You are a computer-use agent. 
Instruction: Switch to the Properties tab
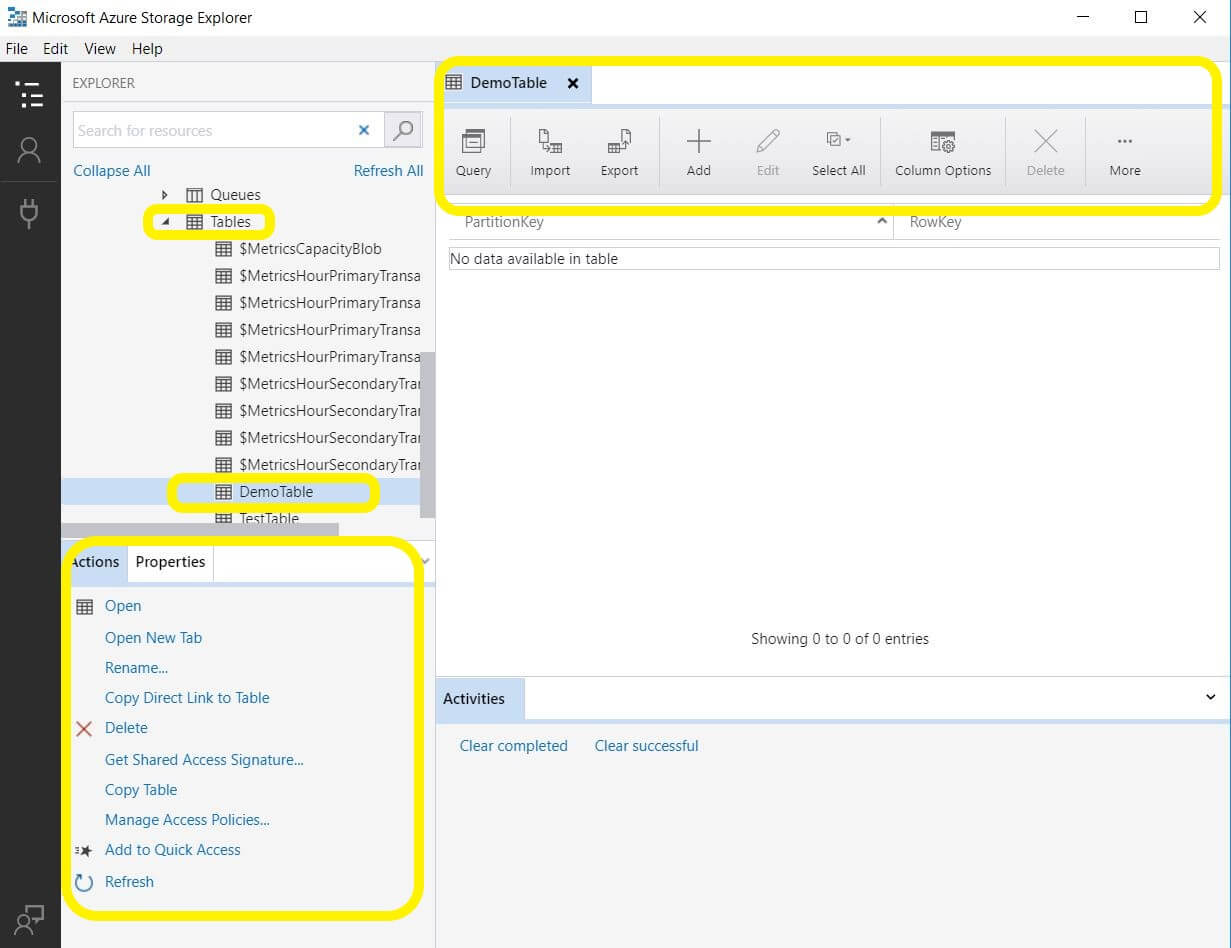170,562
